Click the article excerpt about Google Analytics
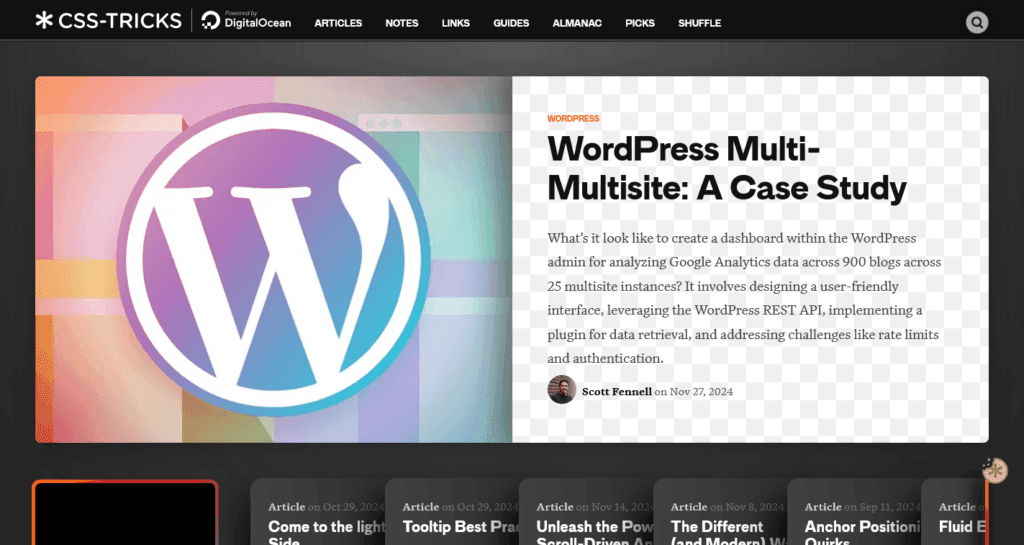Screen dimensions: 1024x545 [x=744, y=298]
